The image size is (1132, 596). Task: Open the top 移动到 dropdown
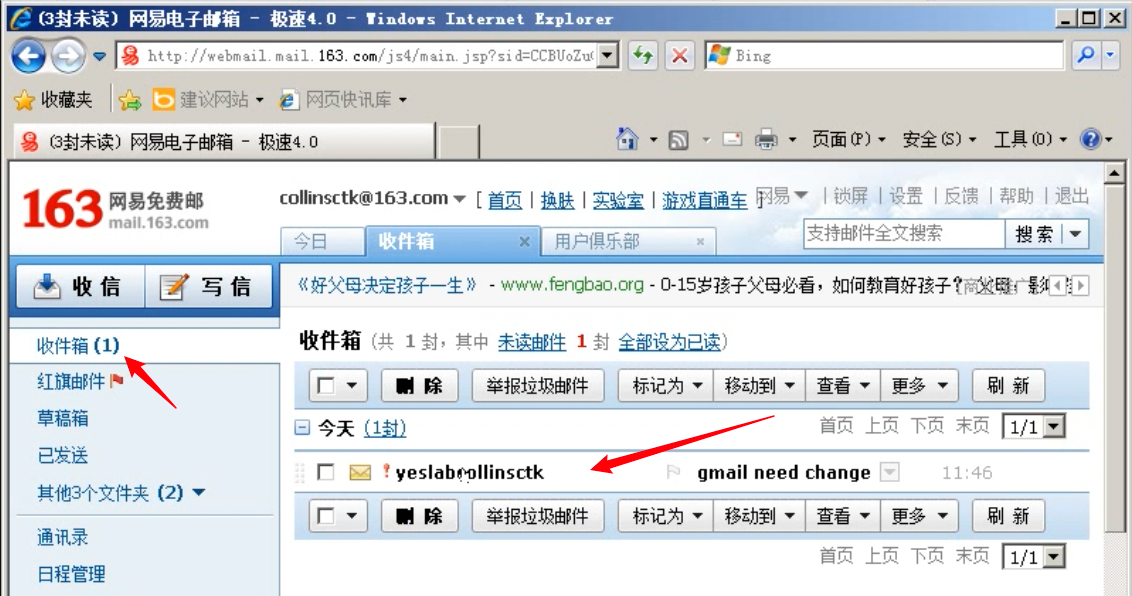point(759,386)
